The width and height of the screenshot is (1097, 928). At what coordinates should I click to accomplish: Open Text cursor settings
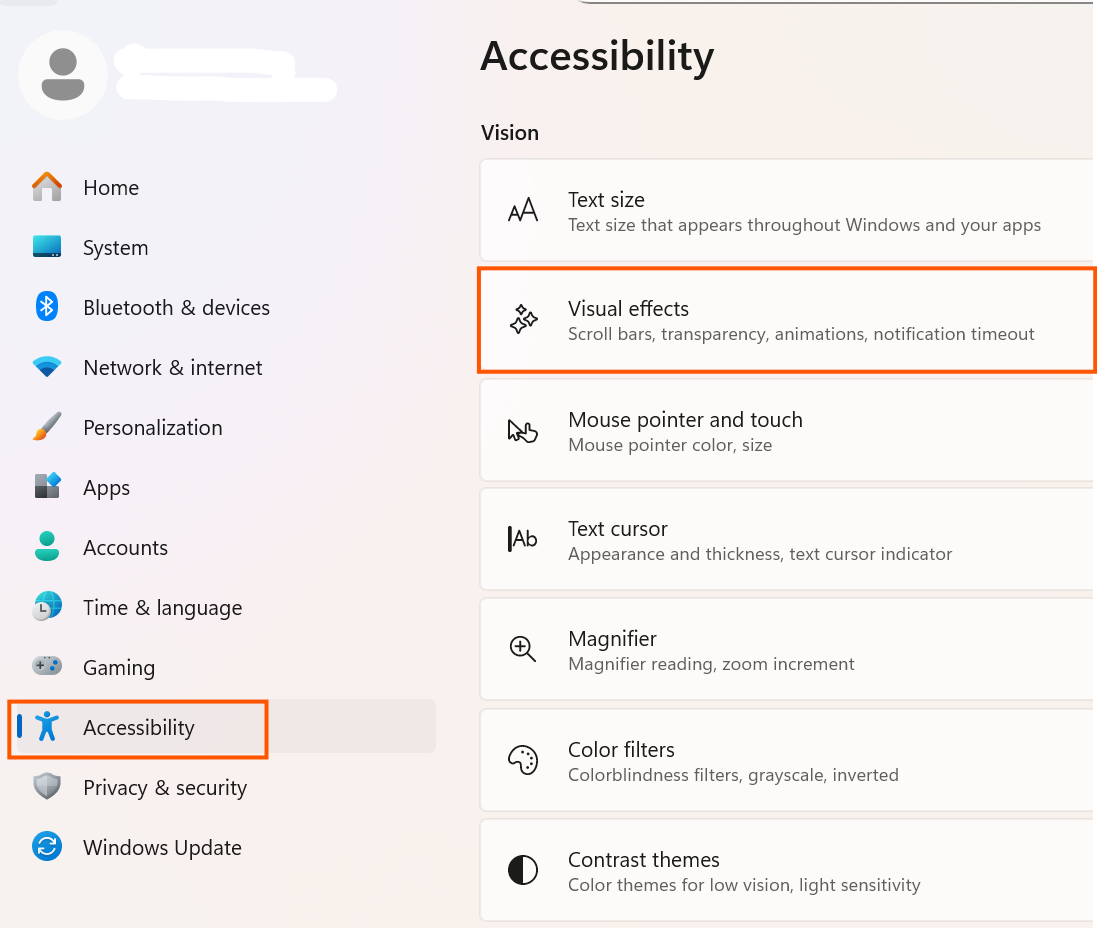click(x=785, y=540)
